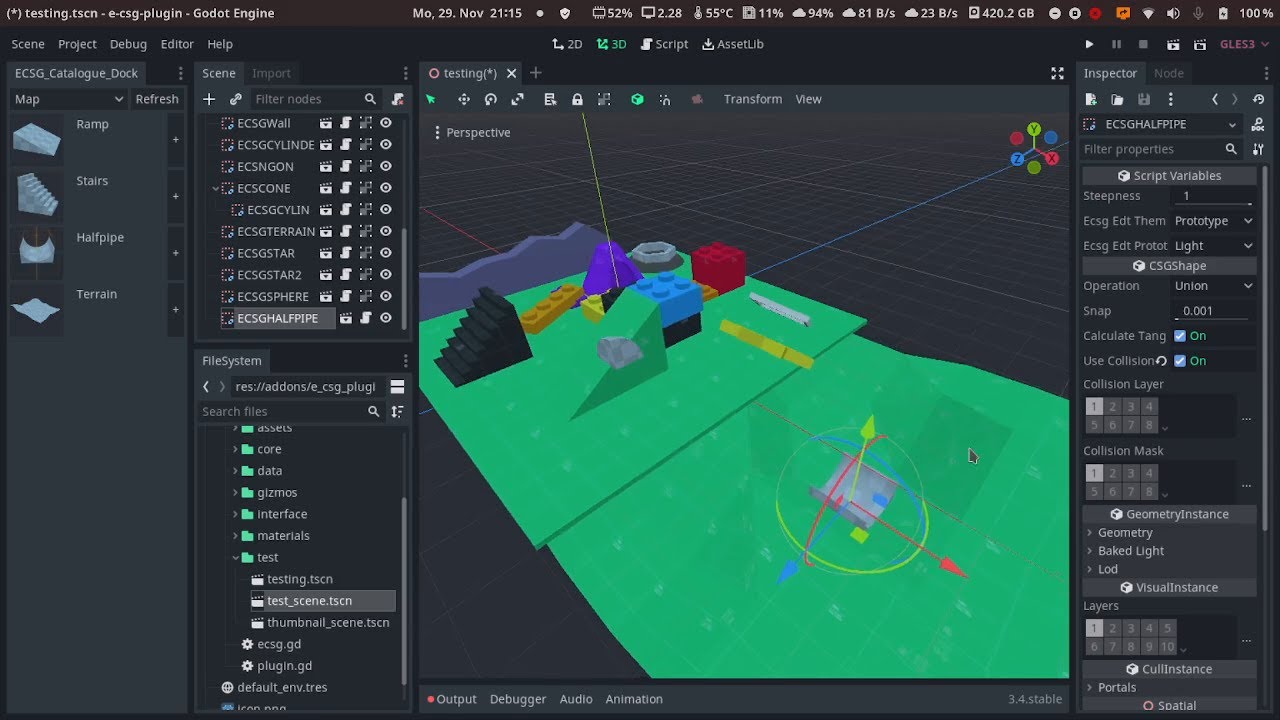The width and height of the screenshot is (1280, 720).
Task: Open the Transform menu button in viewport
Action: [753, 99]
